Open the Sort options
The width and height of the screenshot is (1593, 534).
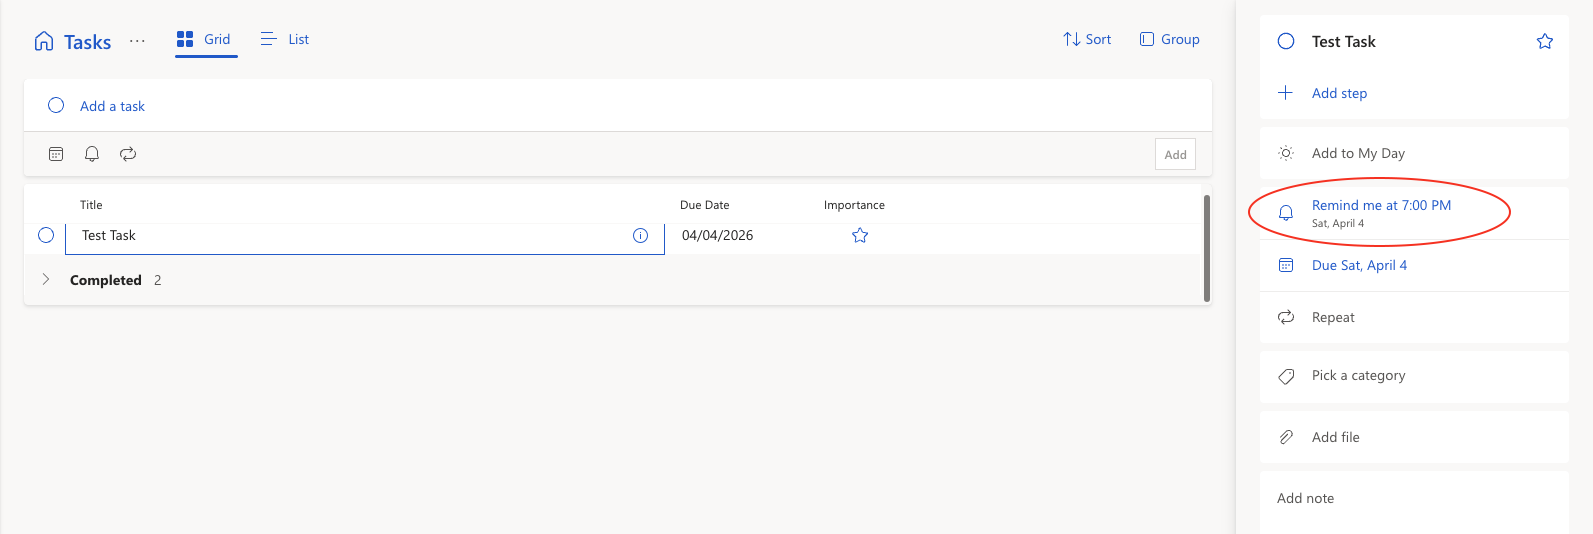pos(1087,39)
